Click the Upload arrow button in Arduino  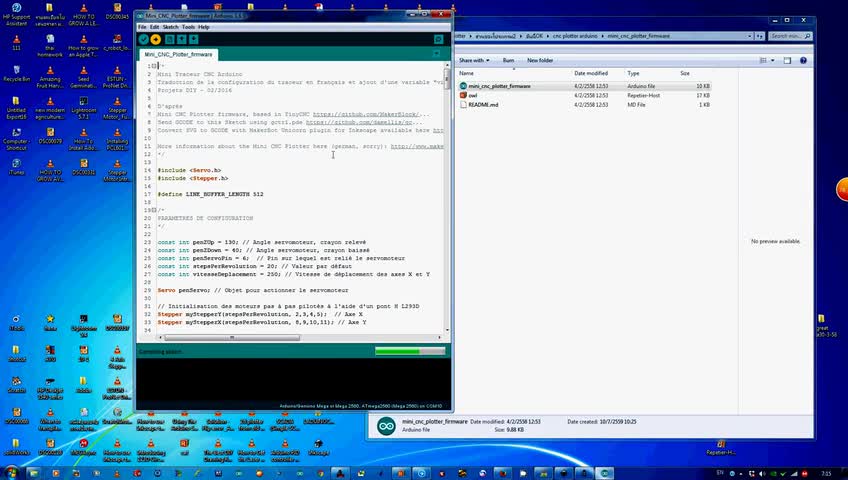pyautogui.click(x=156, y=39)
